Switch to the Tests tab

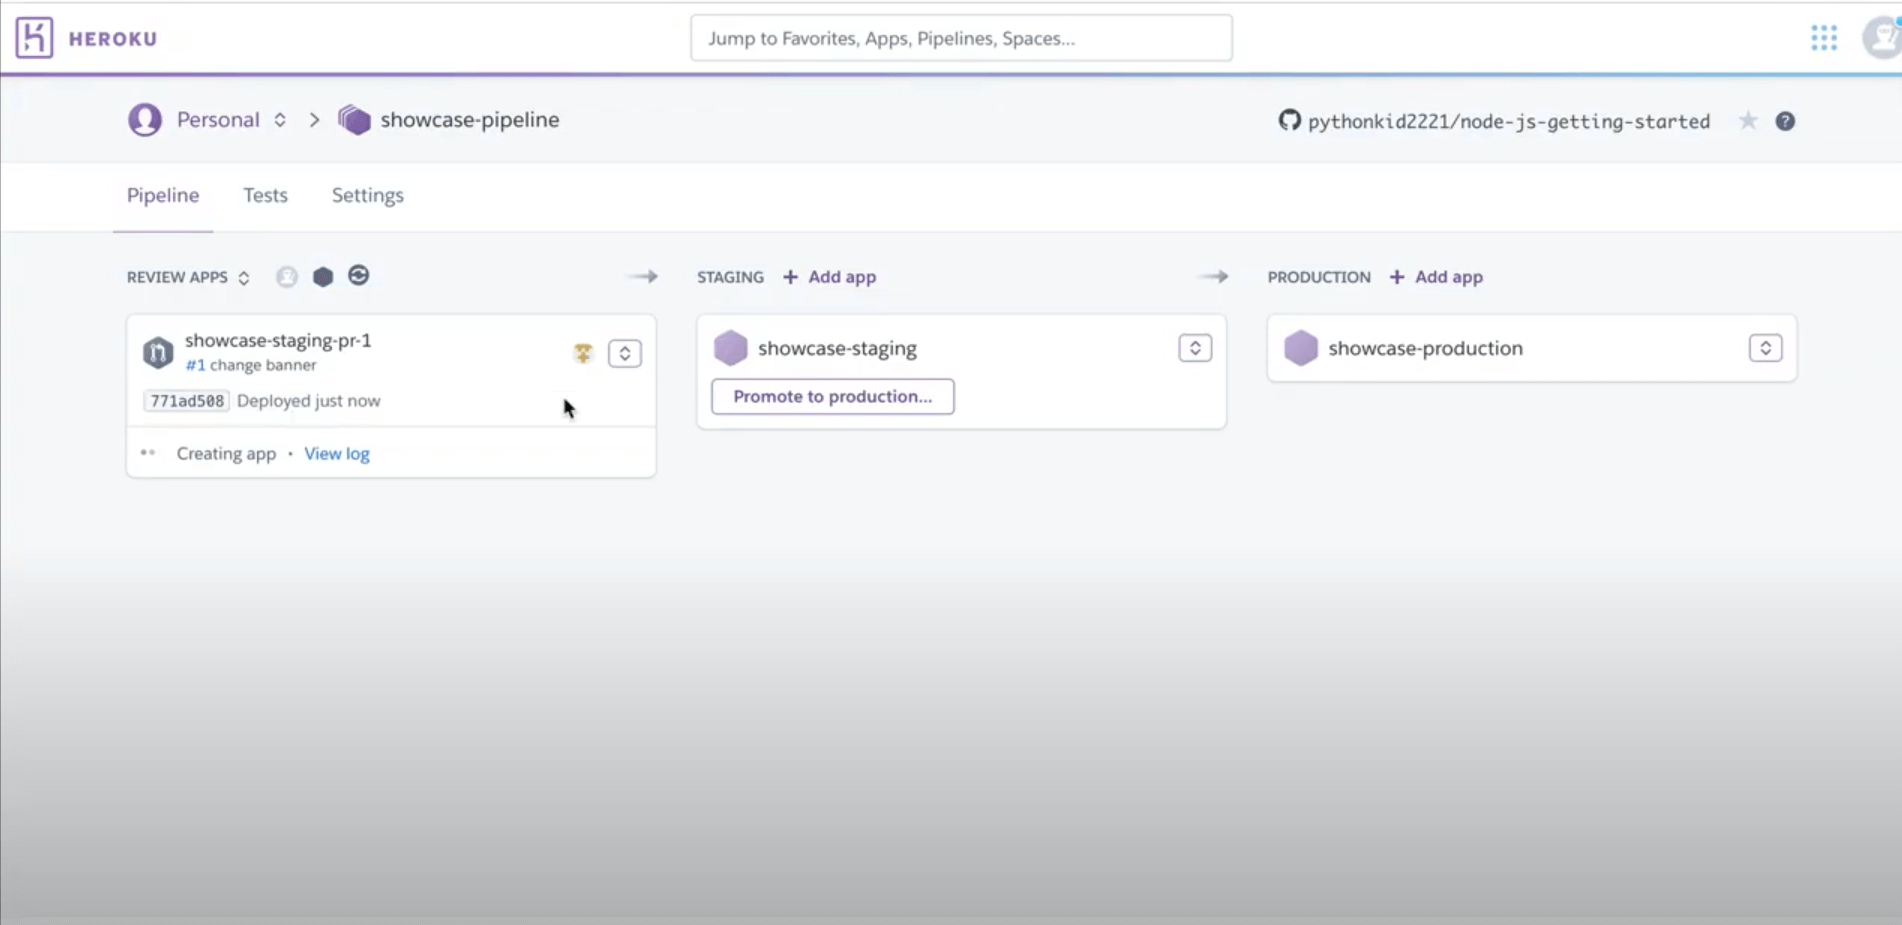[264, 195]
